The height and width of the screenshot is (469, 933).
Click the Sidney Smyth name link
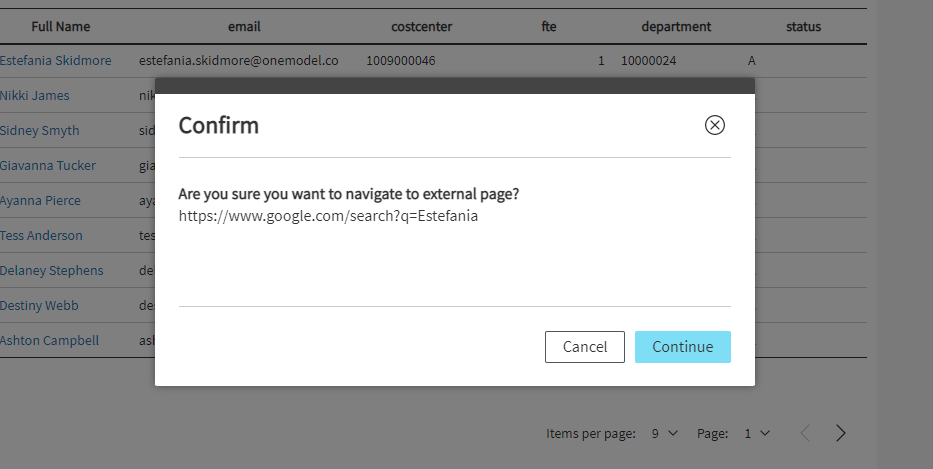(x=40, y=130)
